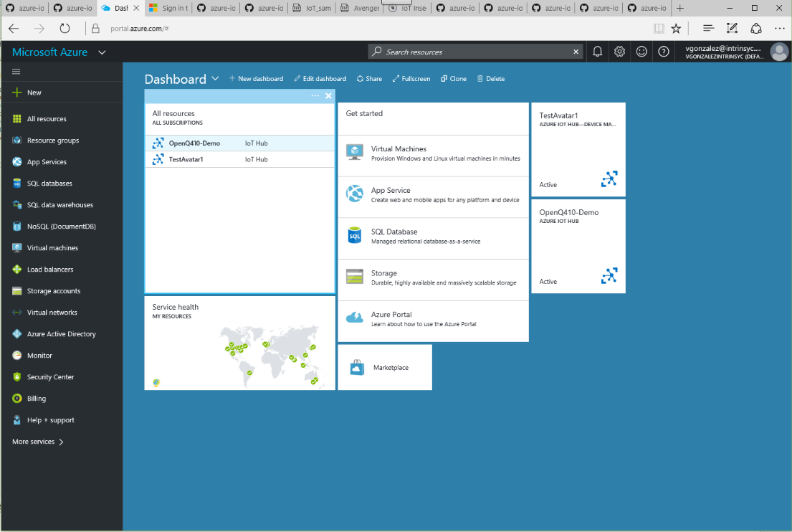
Task: Click Share in dashboard toolbar
Action: click(369, 79)
